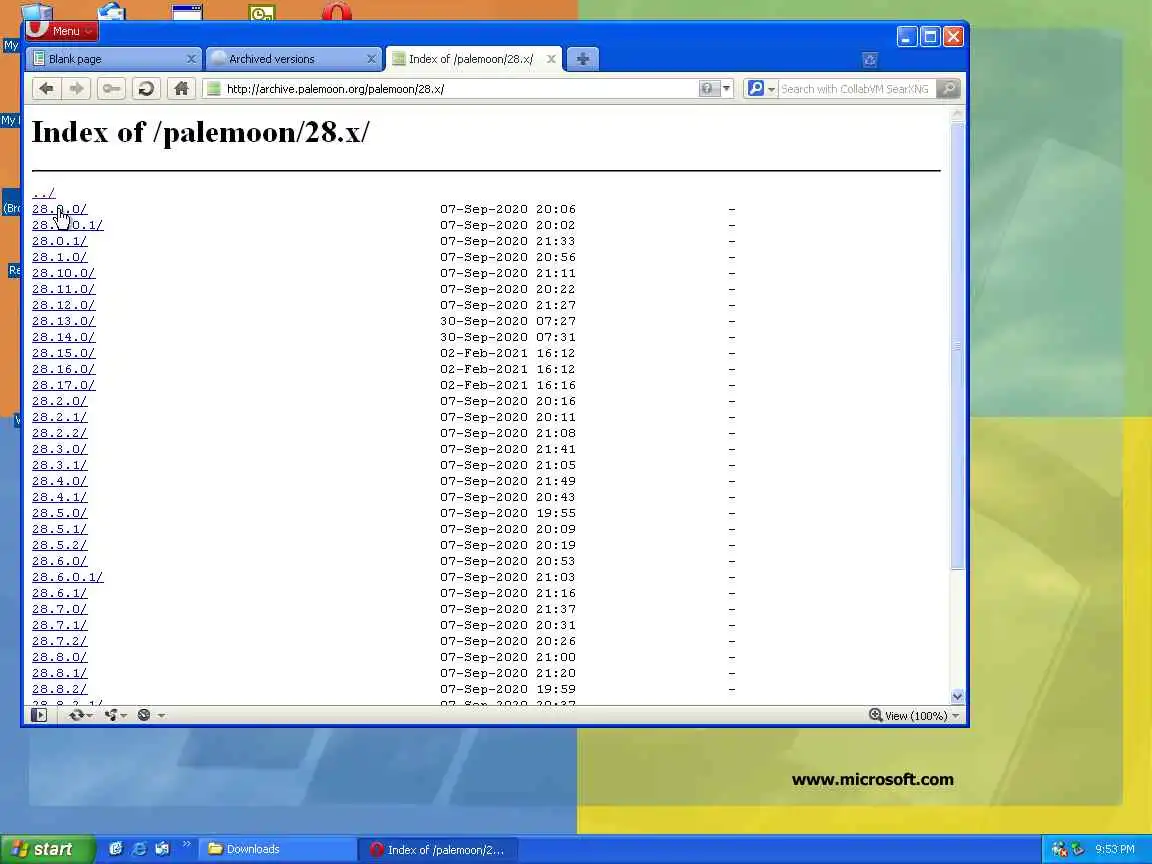Click the vertical scrollbar thumb of the page
Viewport: 1152px width, 864px height.
(x=957, y=345)
